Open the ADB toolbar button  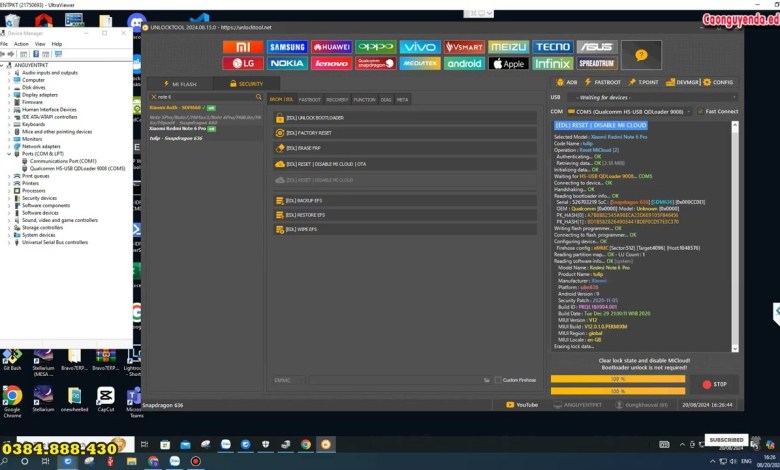coord(567,82)
